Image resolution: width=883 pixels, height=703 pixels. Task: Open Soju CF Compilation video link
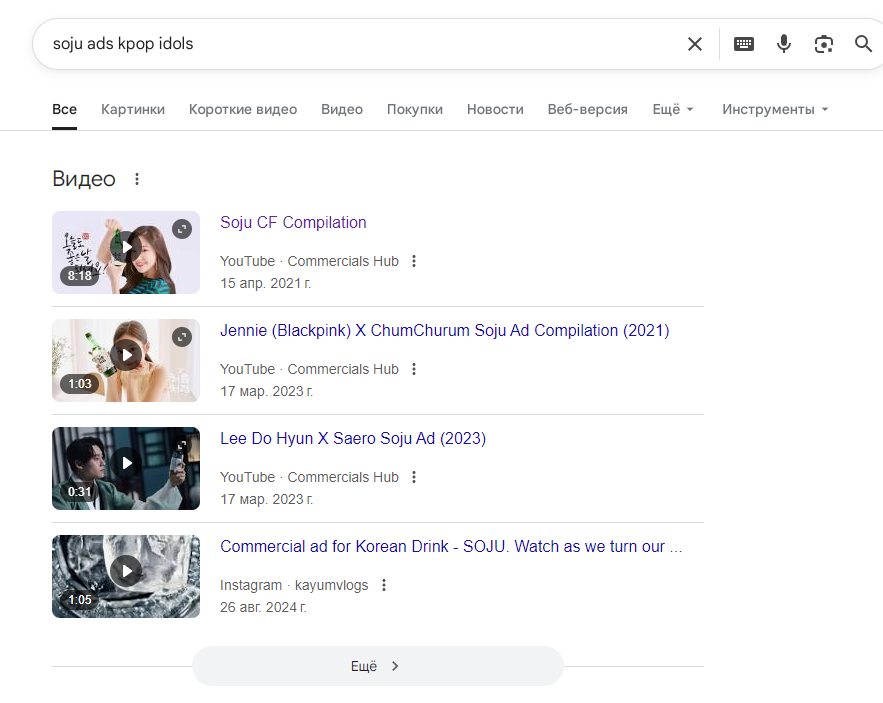click(x=293, y=223)
